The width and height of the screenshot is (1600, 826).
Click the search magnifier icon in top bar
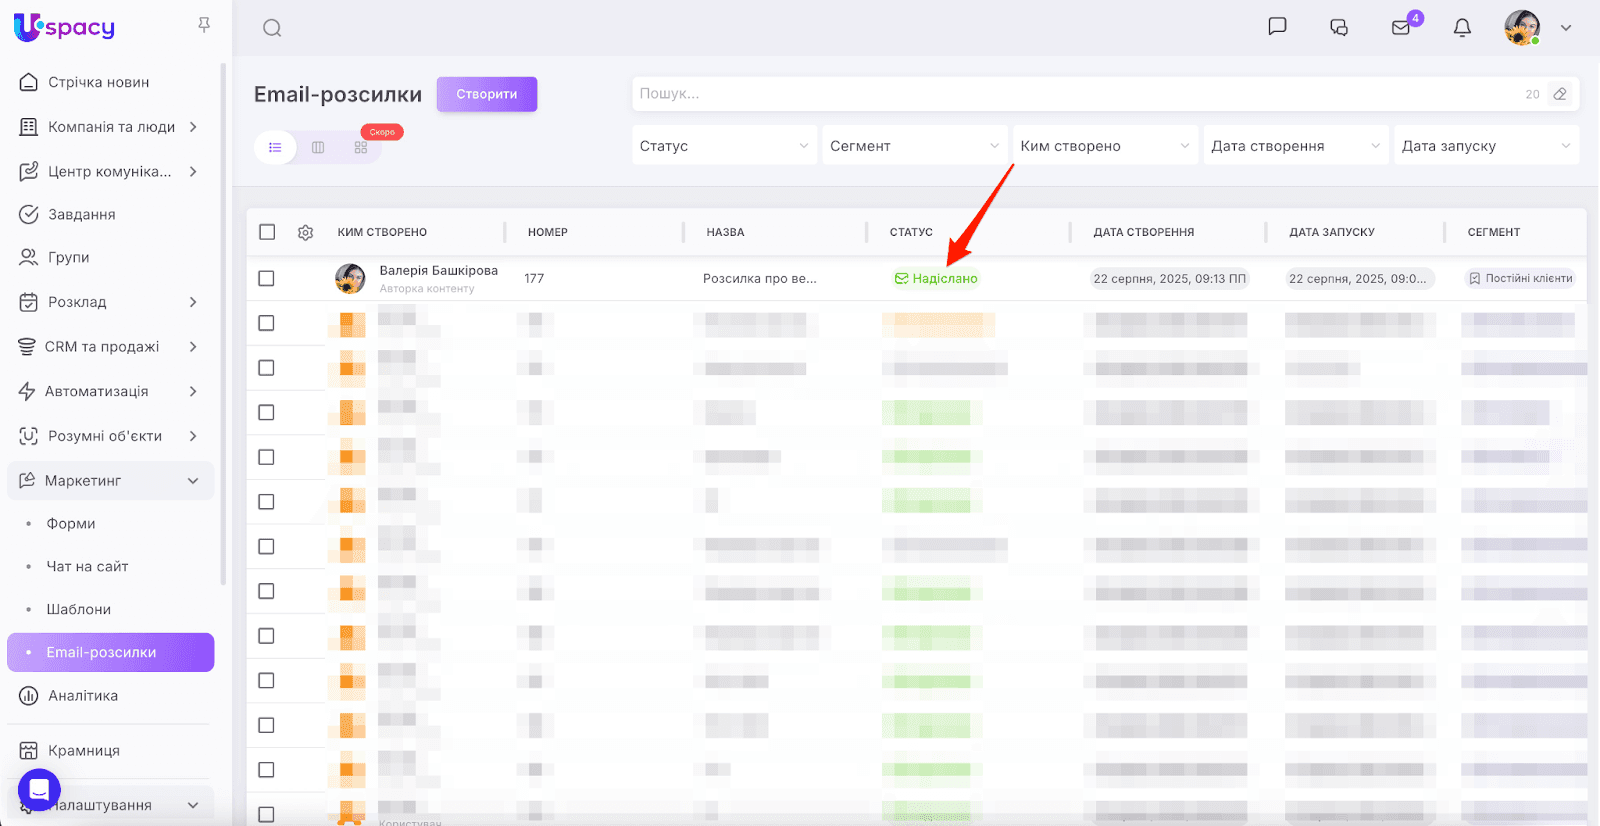click(272, 28)
